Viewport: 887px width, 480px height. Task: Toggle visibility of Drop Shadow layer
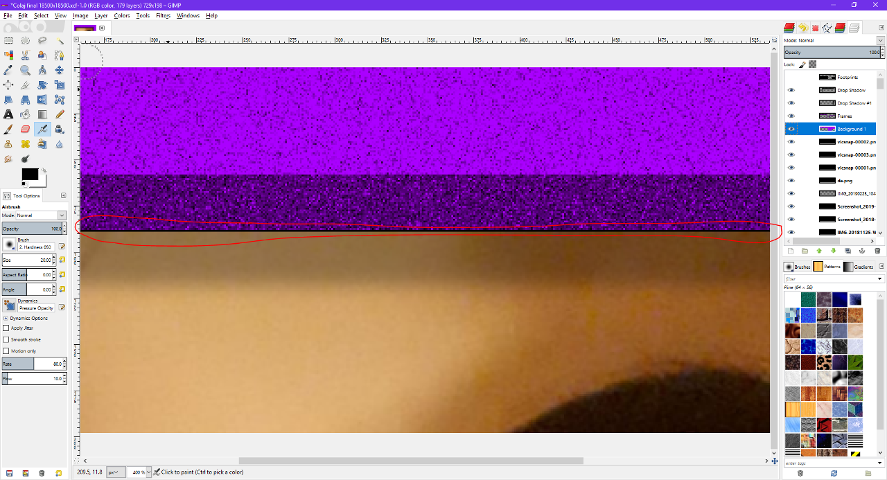pyautogui.click(x=791, y=90)
